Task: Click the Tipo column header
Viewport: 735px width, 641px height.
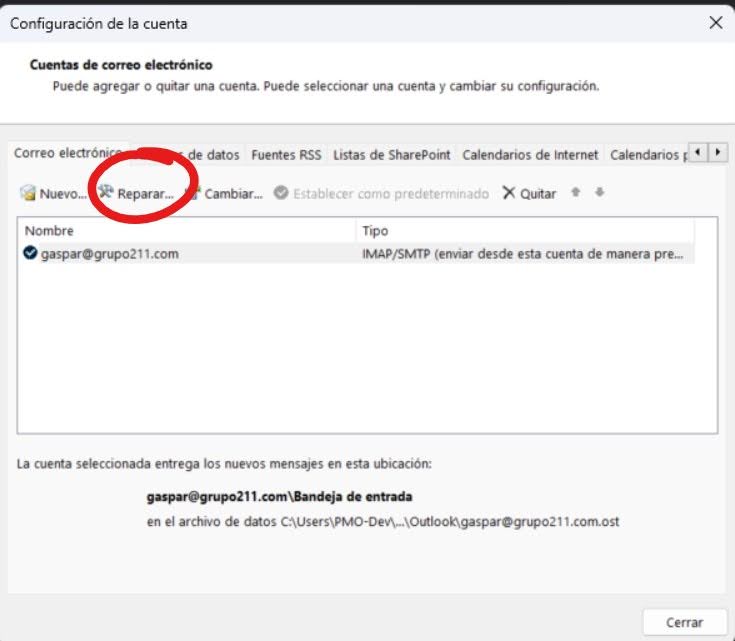Action: 525,231
